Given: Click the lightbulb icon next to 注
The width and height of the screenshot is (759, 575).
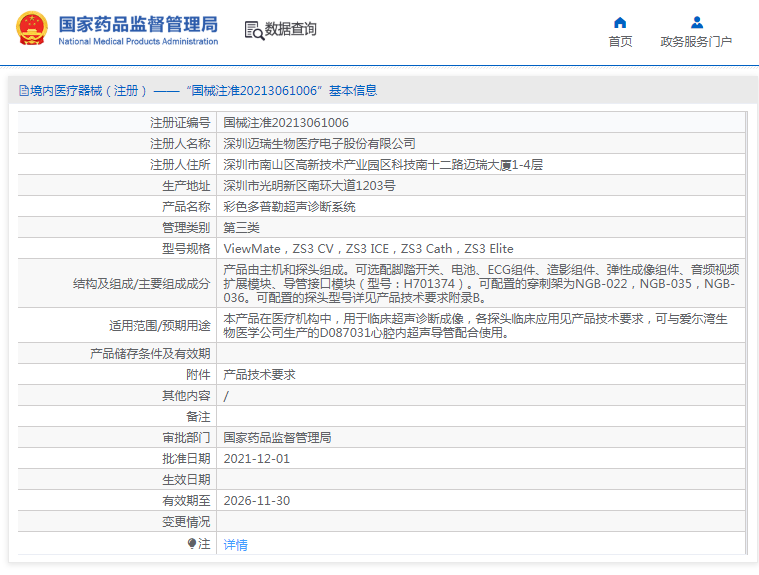Looking at the screenshot, I should tap(192, 544).
